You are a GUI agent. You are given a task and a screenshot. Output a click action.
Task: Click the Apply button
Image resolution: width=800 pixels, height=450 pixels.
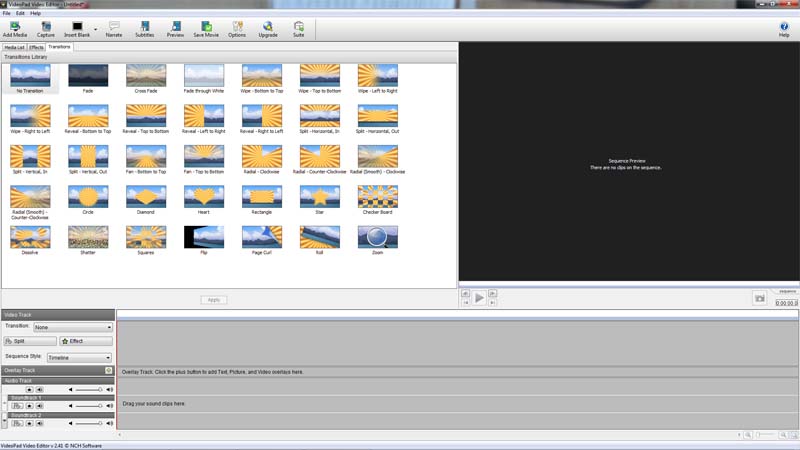(214, 300)
